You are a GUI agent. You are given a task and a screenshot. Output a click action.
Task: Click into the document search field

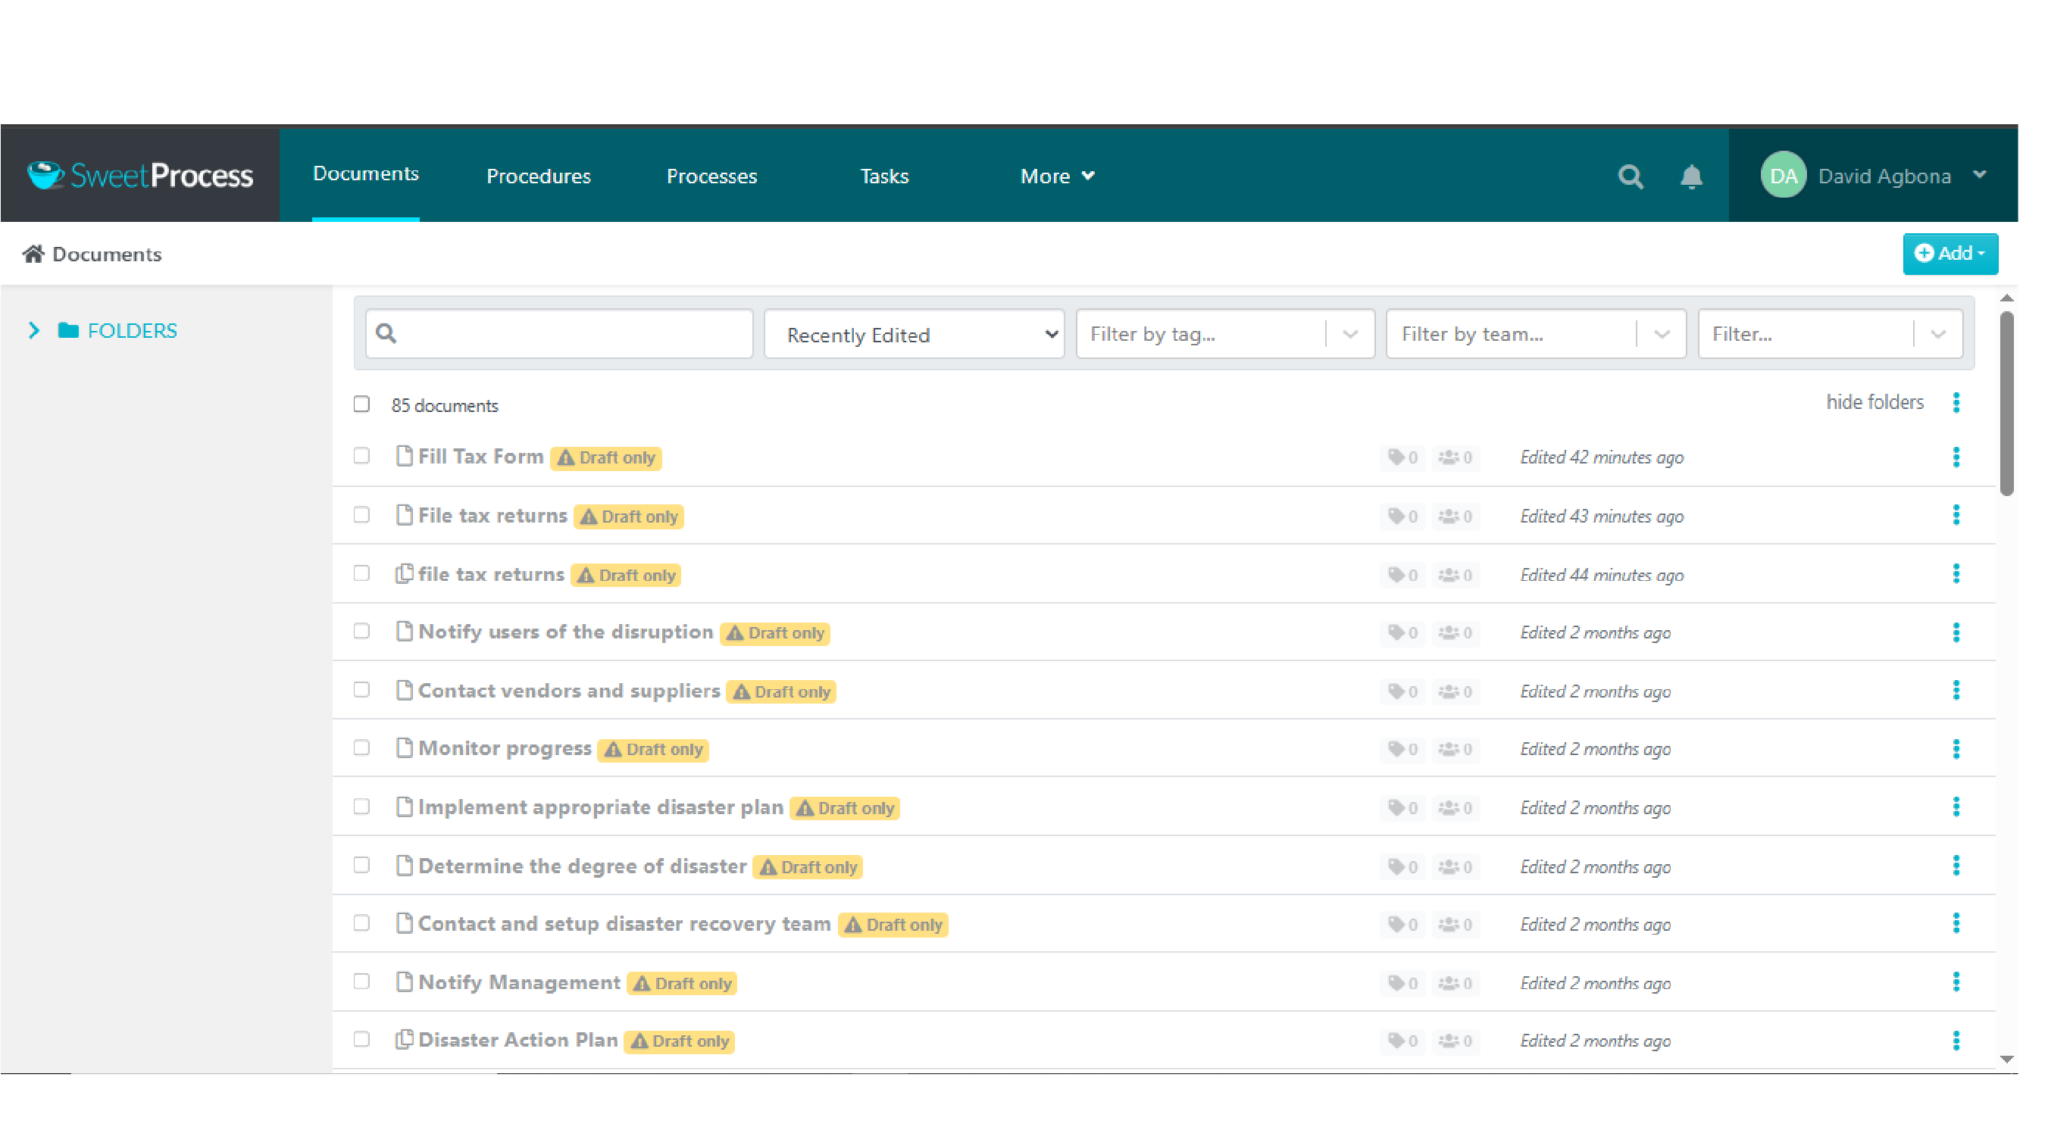(559, 334)
